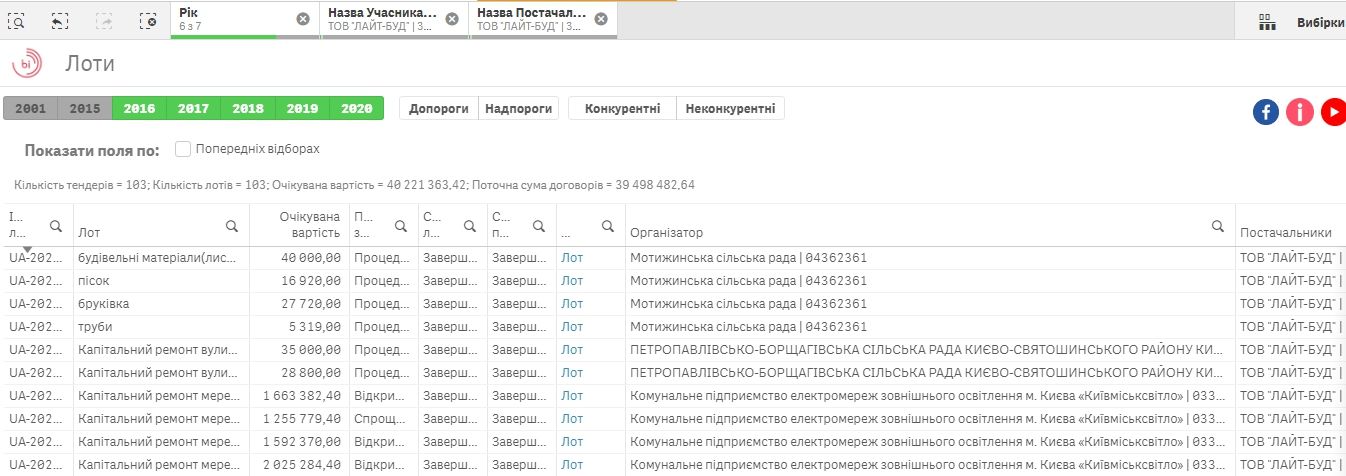This screenshot has width=1346, height=476.
Task: Select the 16 920,00 value cell
Action: tap(298, 281)
